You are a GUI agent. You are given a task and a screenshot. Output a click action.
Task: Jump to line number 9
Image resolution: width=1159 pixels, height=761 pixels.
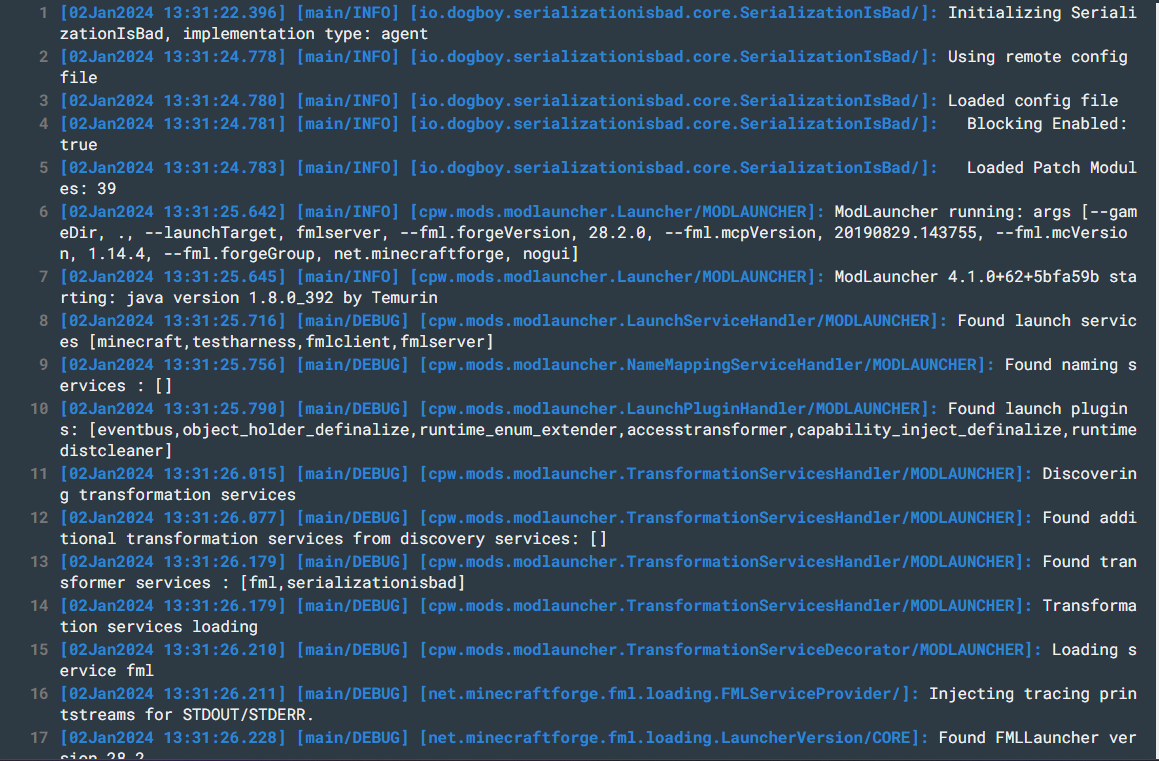click(x=44, y=364)
